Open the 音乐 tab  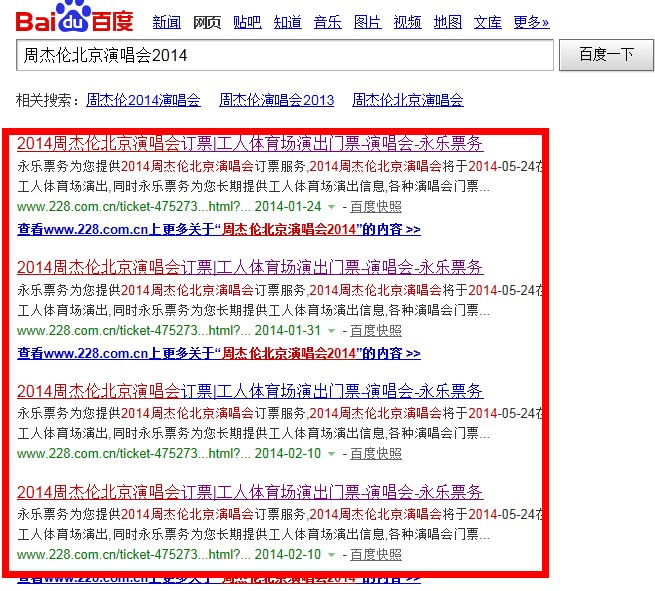pos(328,22)
